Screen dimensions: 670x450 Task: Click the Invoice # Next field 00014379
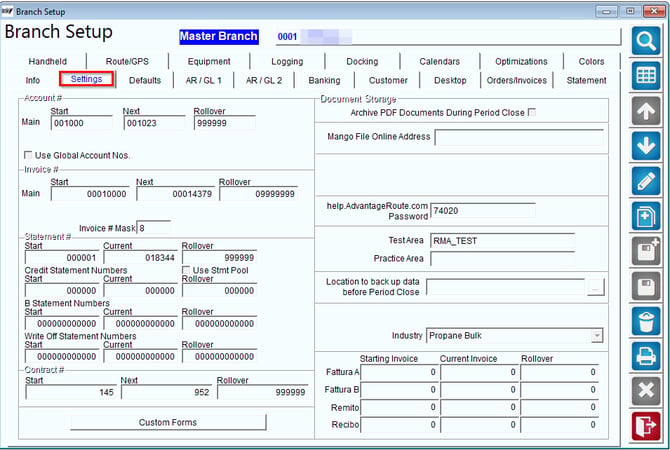pyautogui.click(x=176, y=194)
